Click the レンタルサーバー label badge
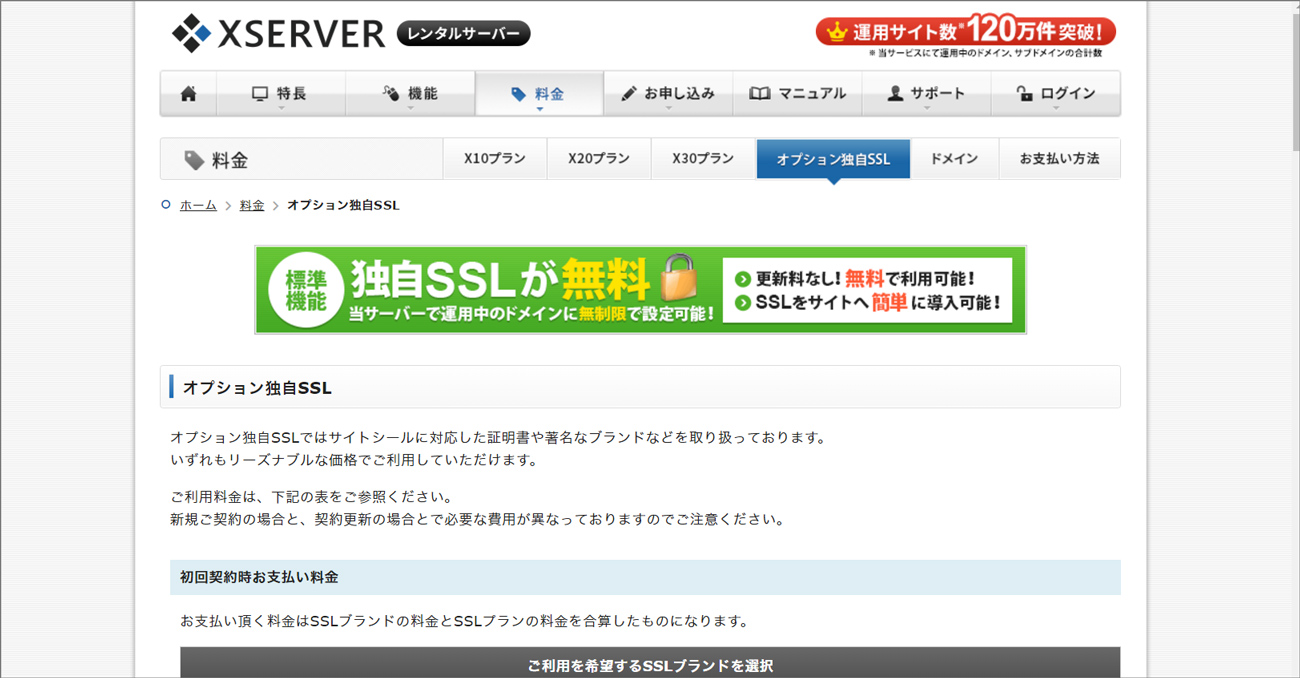Viewport: 1300px width, 678px height. (x=463, y=34)
